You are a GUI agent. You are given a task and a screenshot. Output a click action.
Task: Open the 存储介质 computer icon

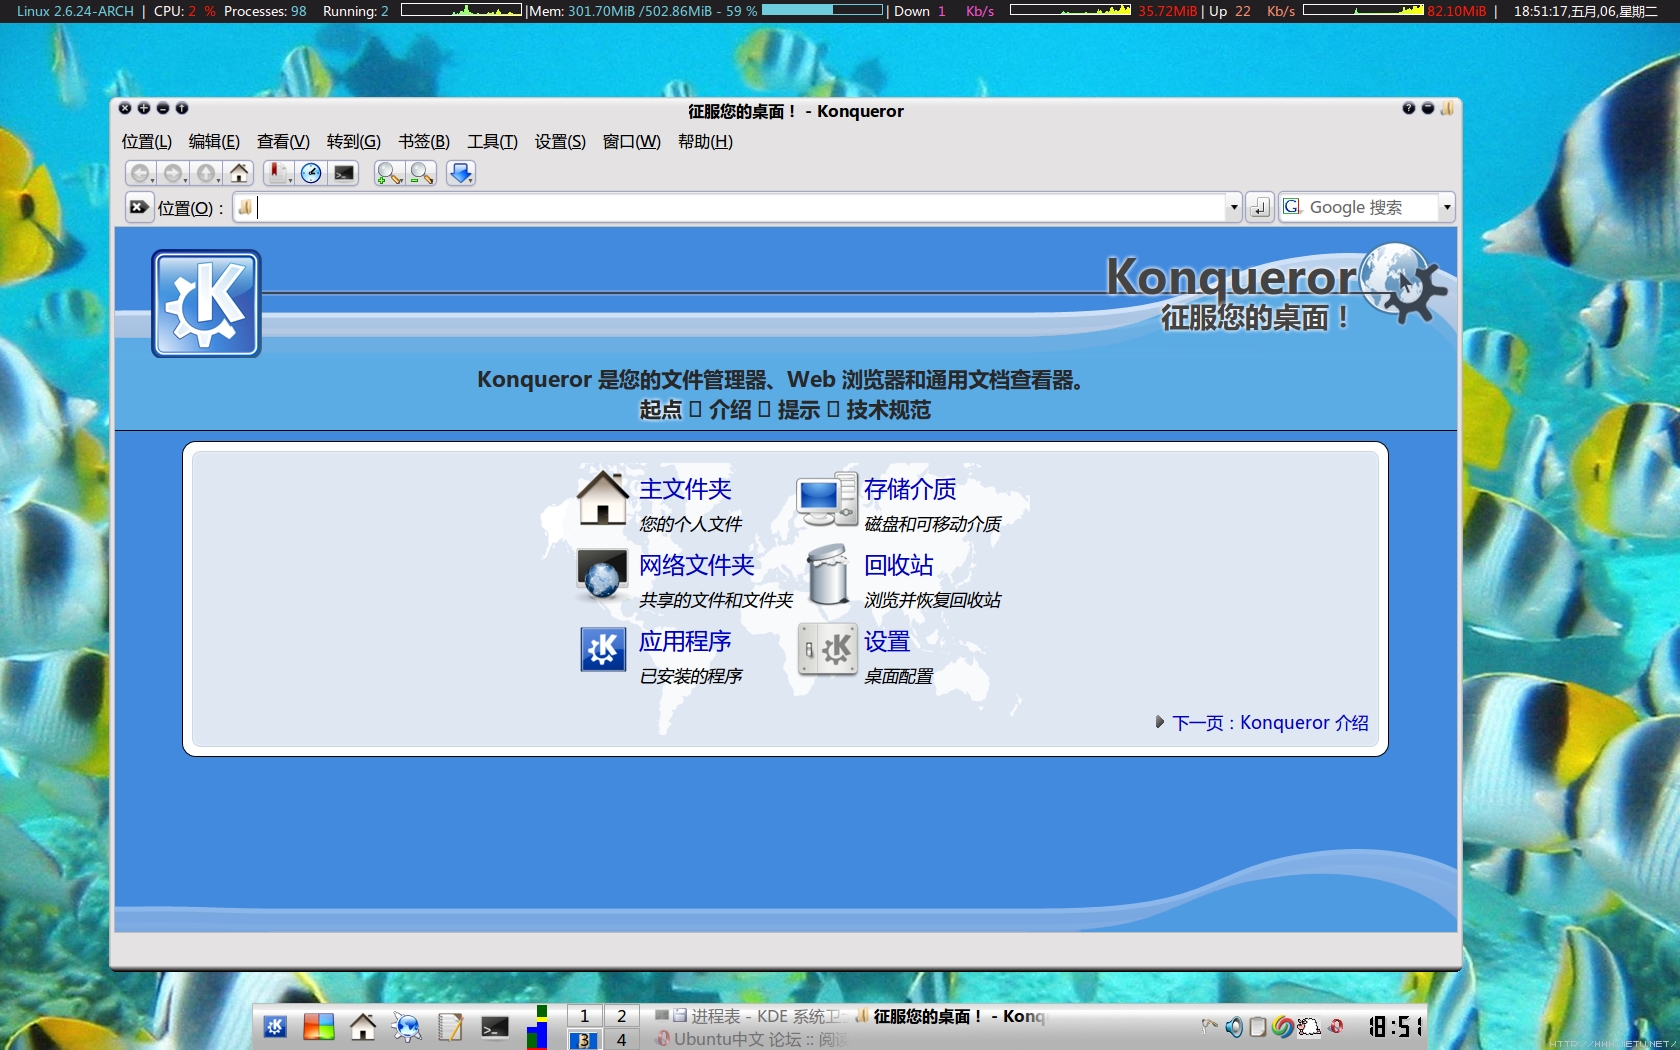point(827,498)
